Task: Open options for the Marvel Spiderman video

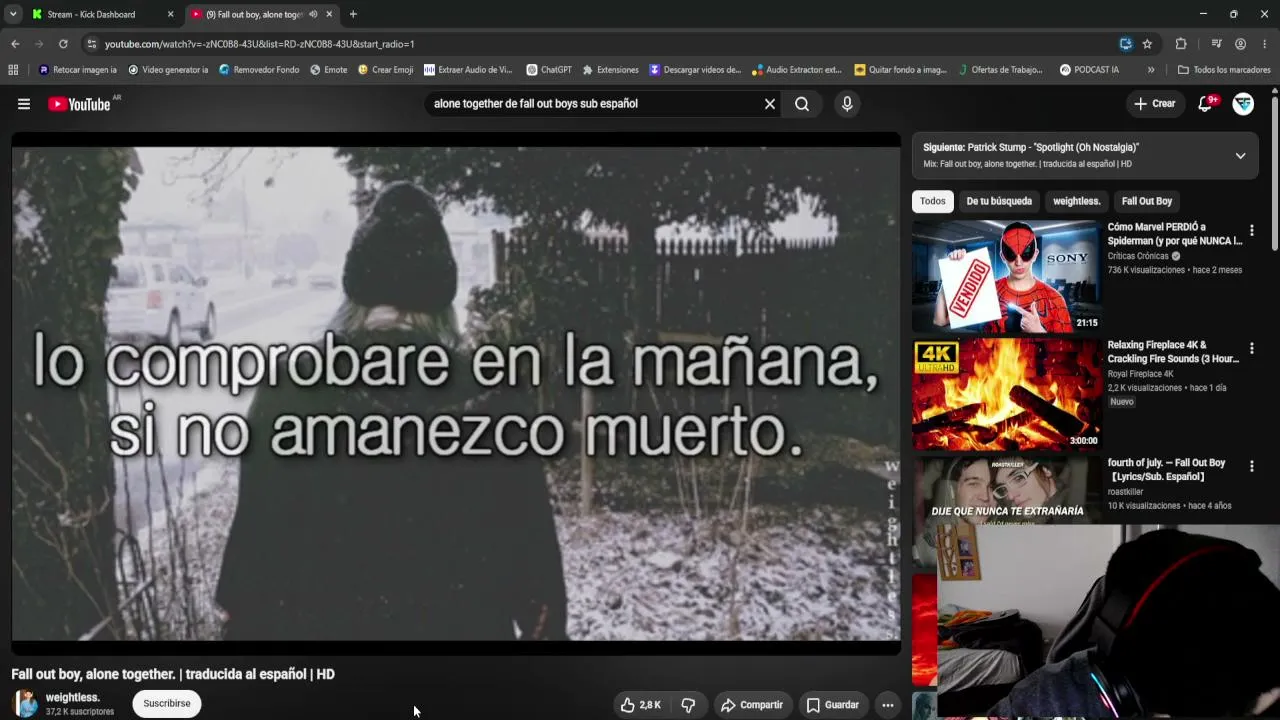Action: pyautogui.click(x=1251, y=231)
